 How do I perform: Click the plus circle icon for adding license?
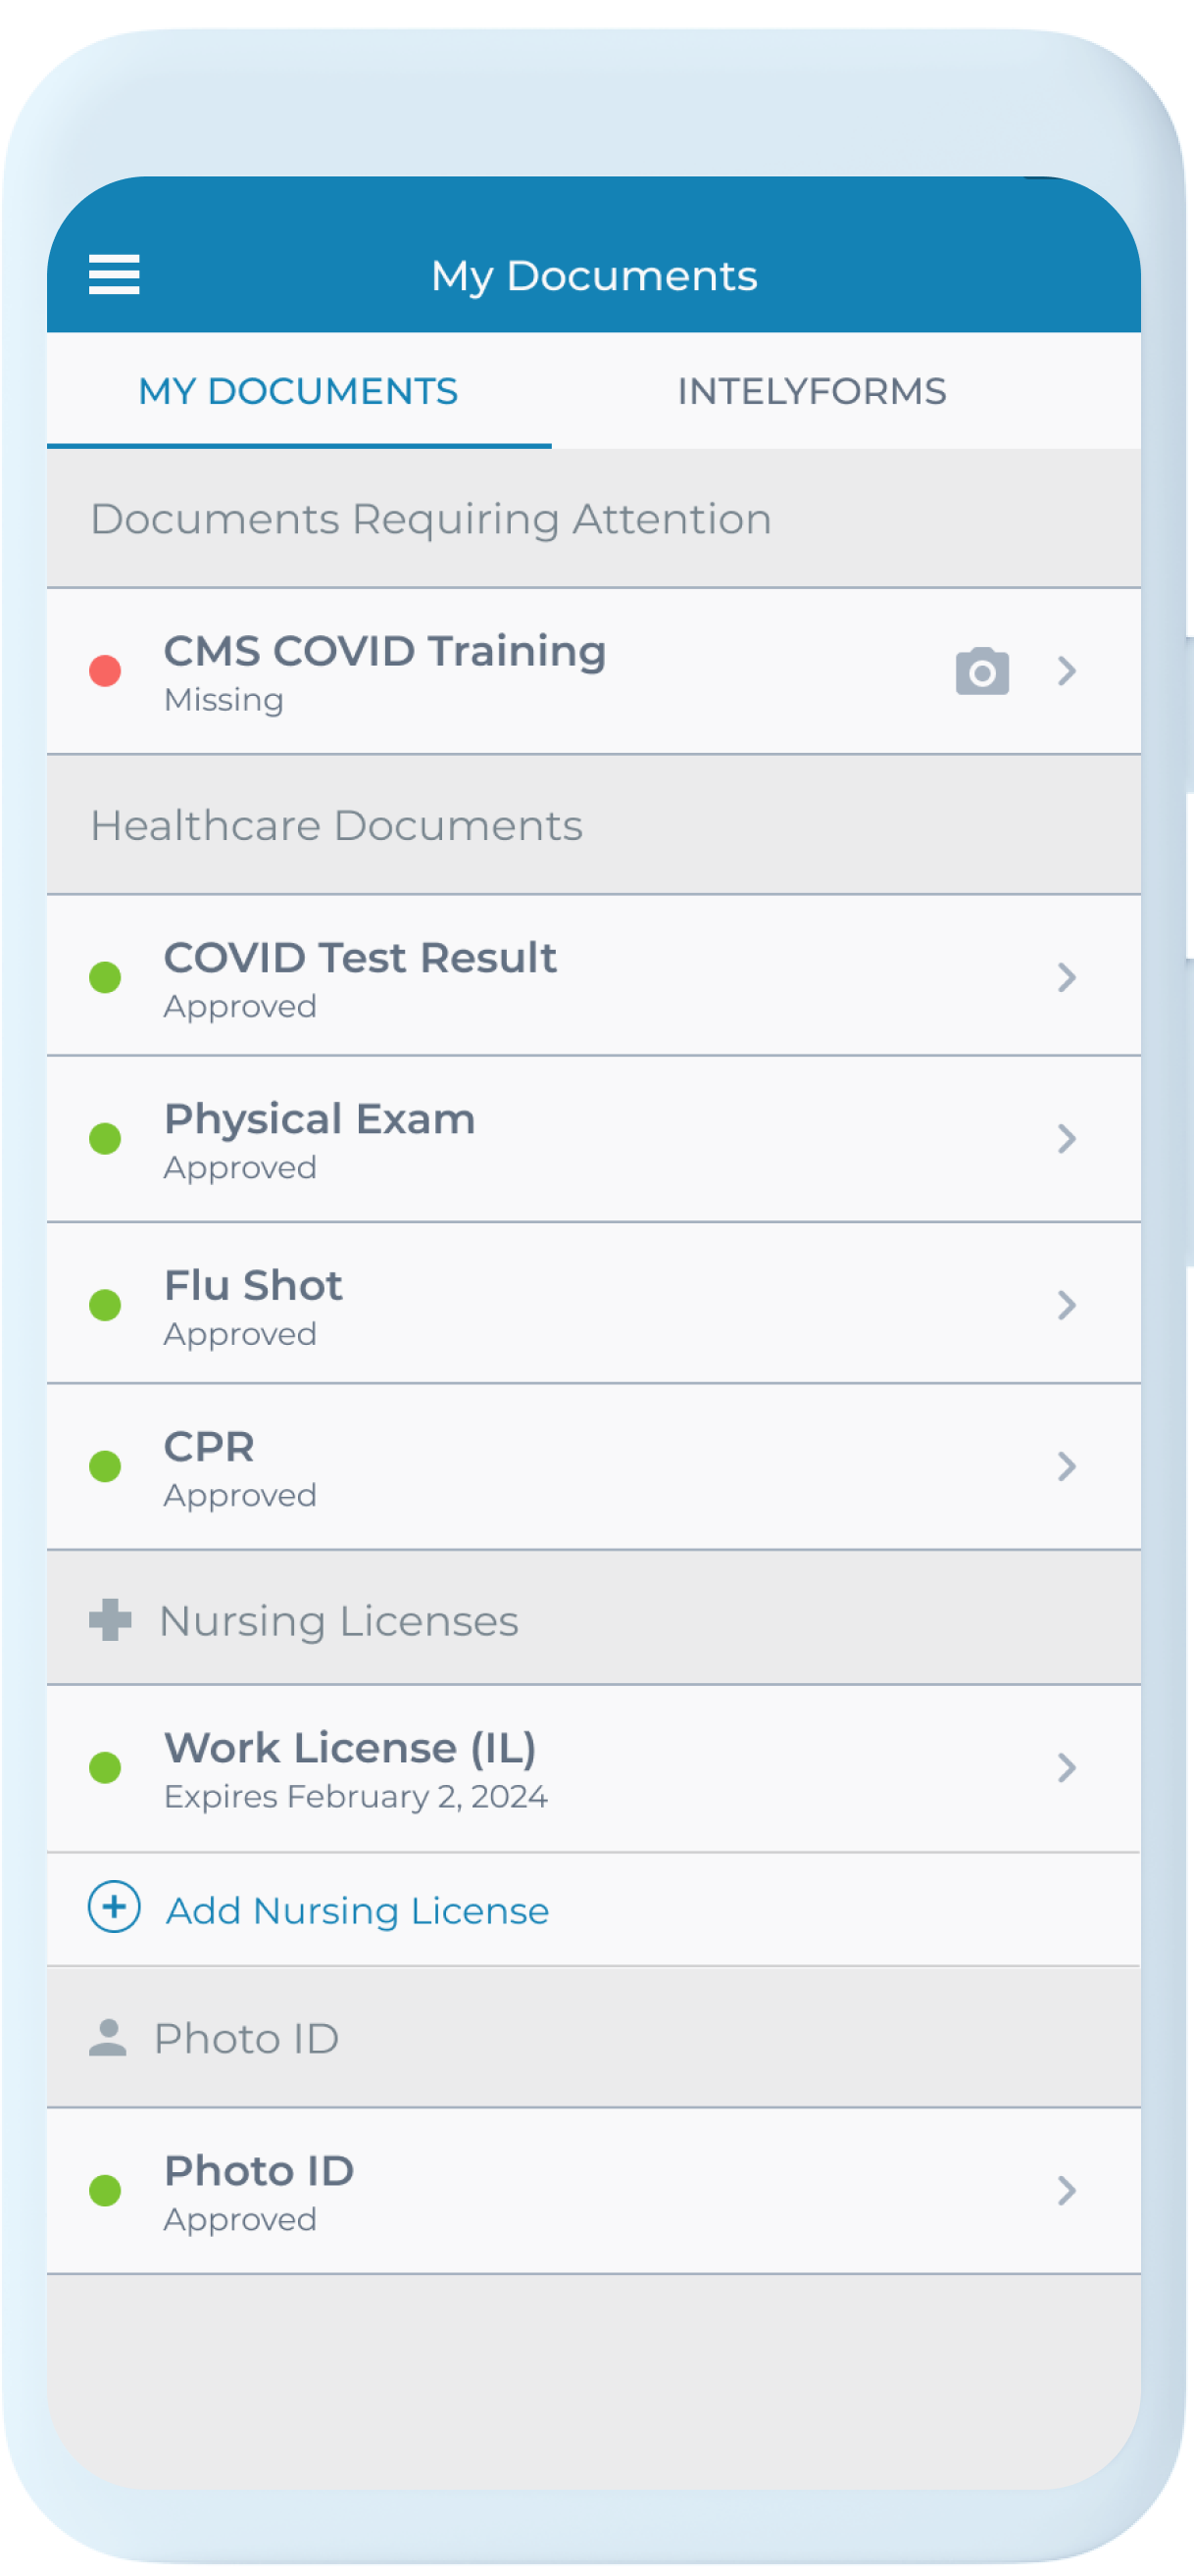[x=114, y=1907]
